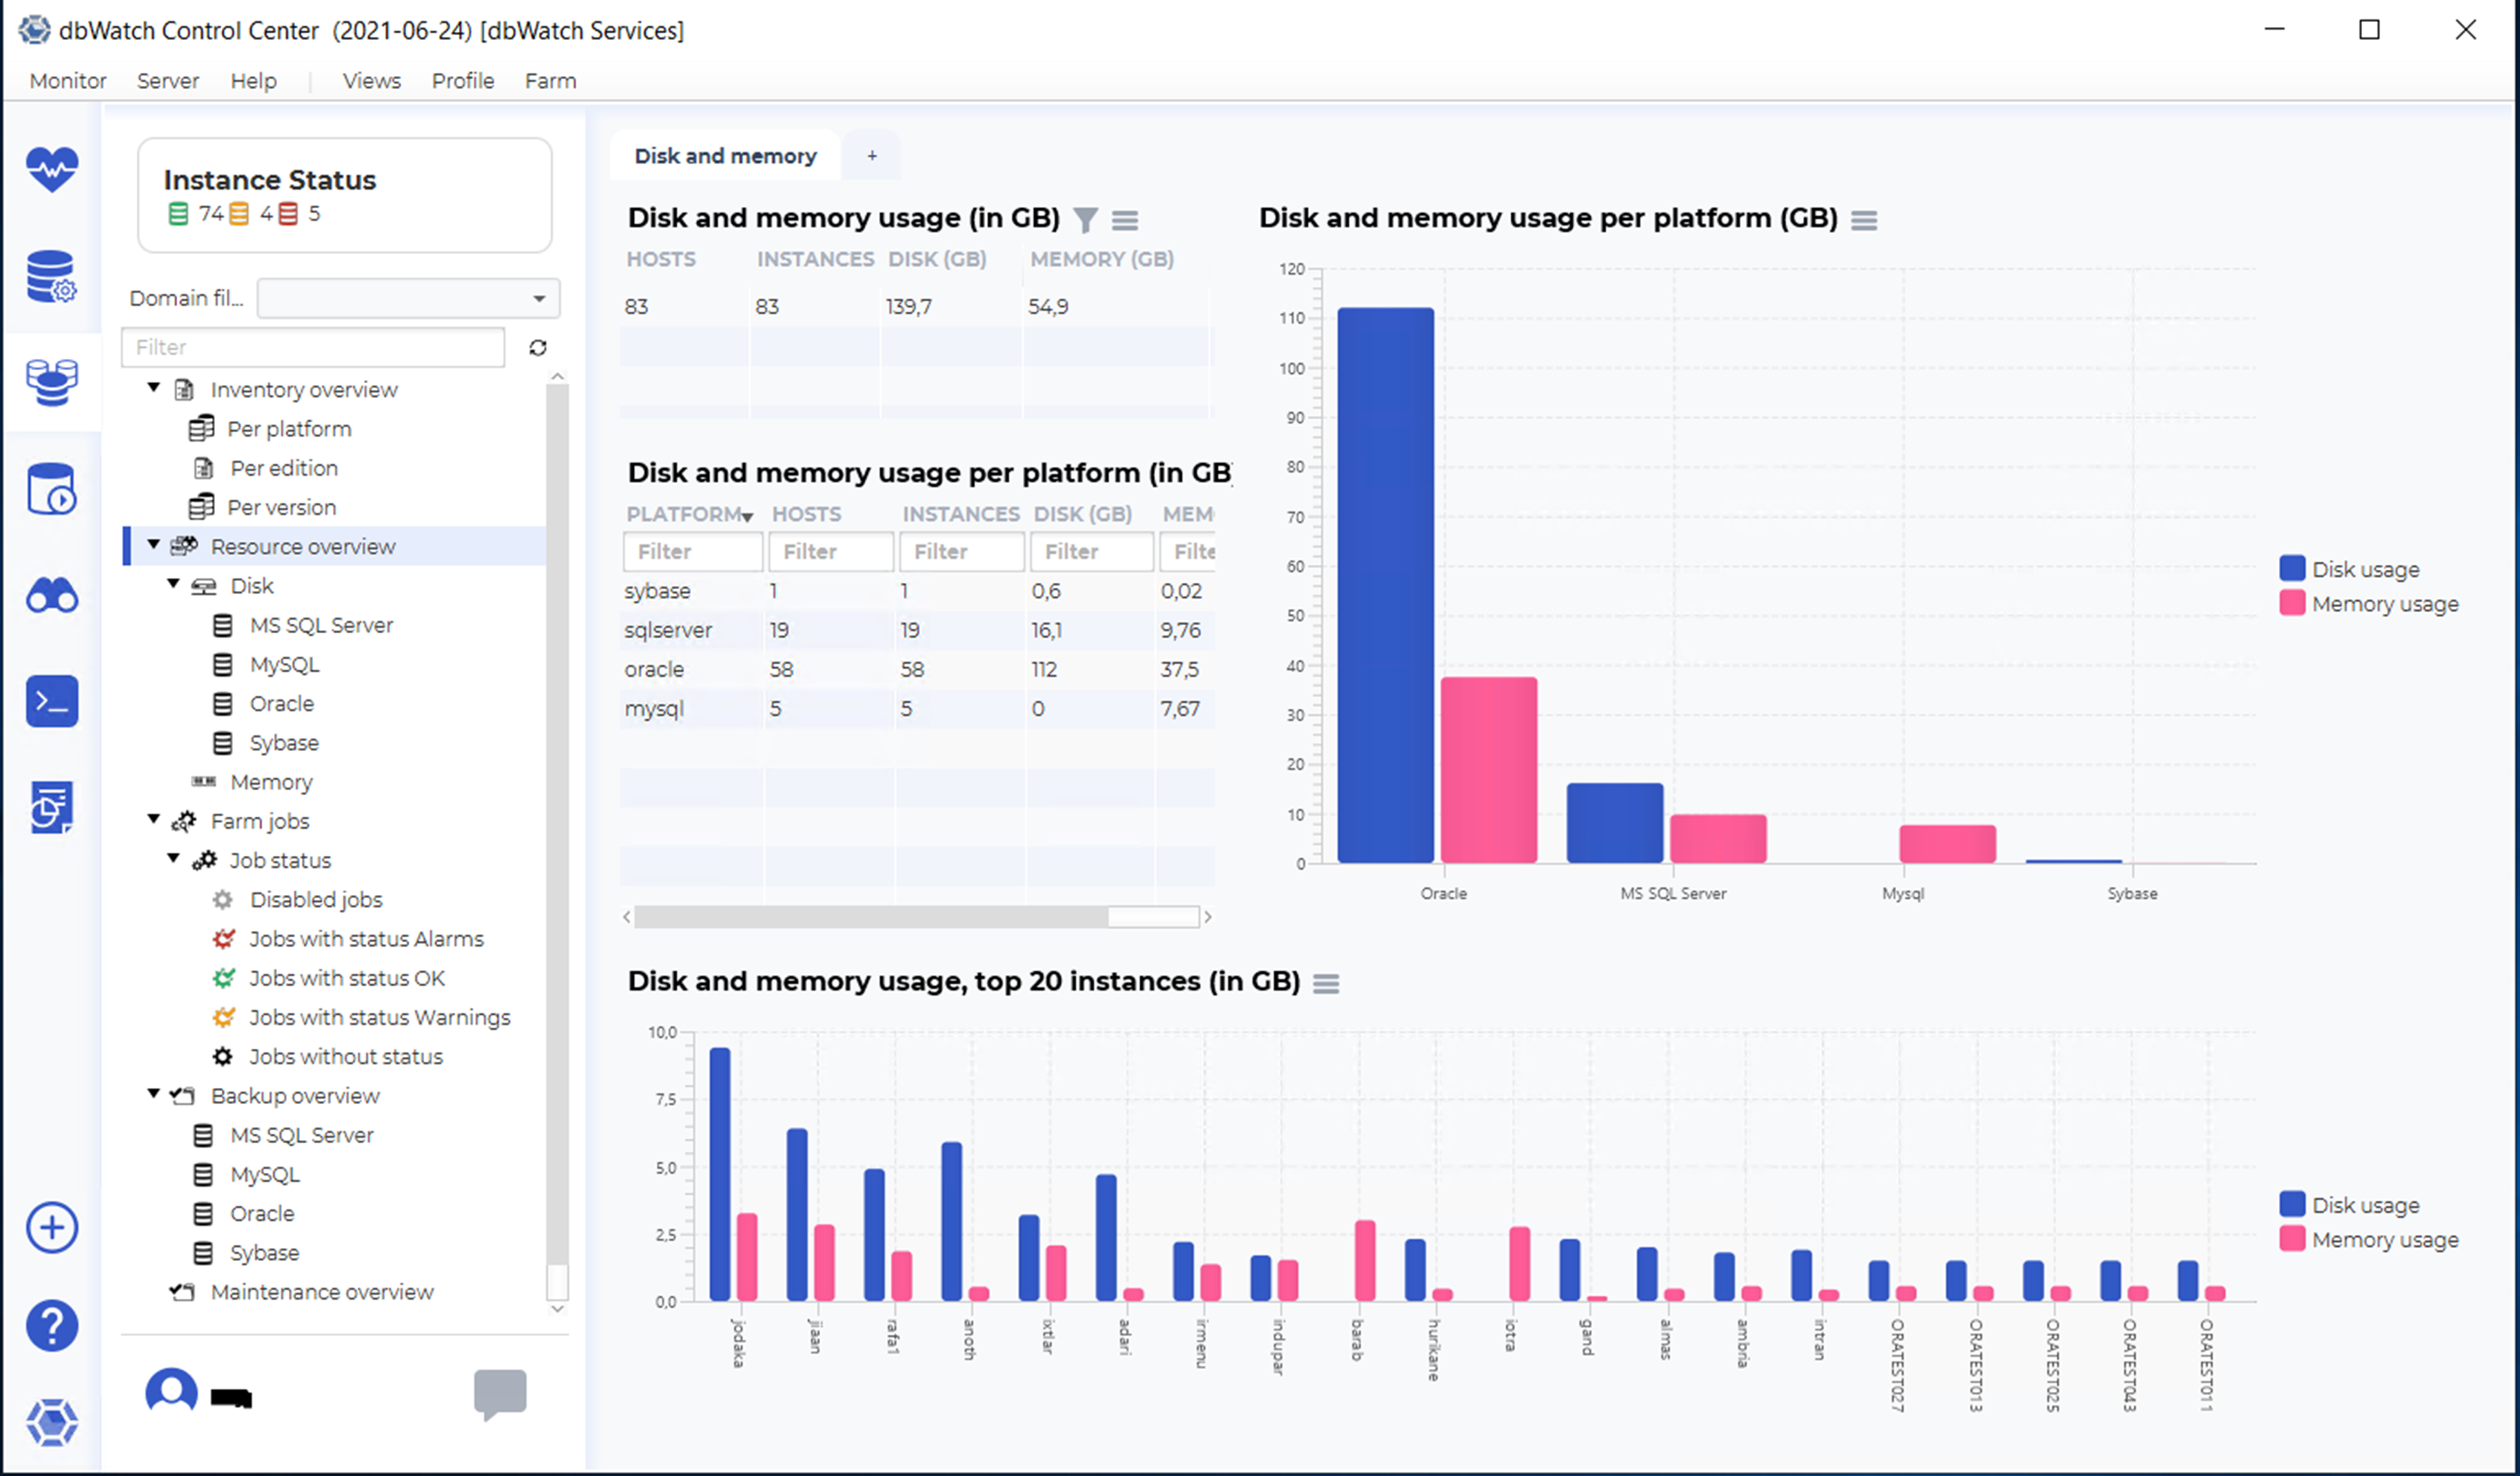
Task: Select Jobs with status Alarms
Action: [x=365, y=938]
